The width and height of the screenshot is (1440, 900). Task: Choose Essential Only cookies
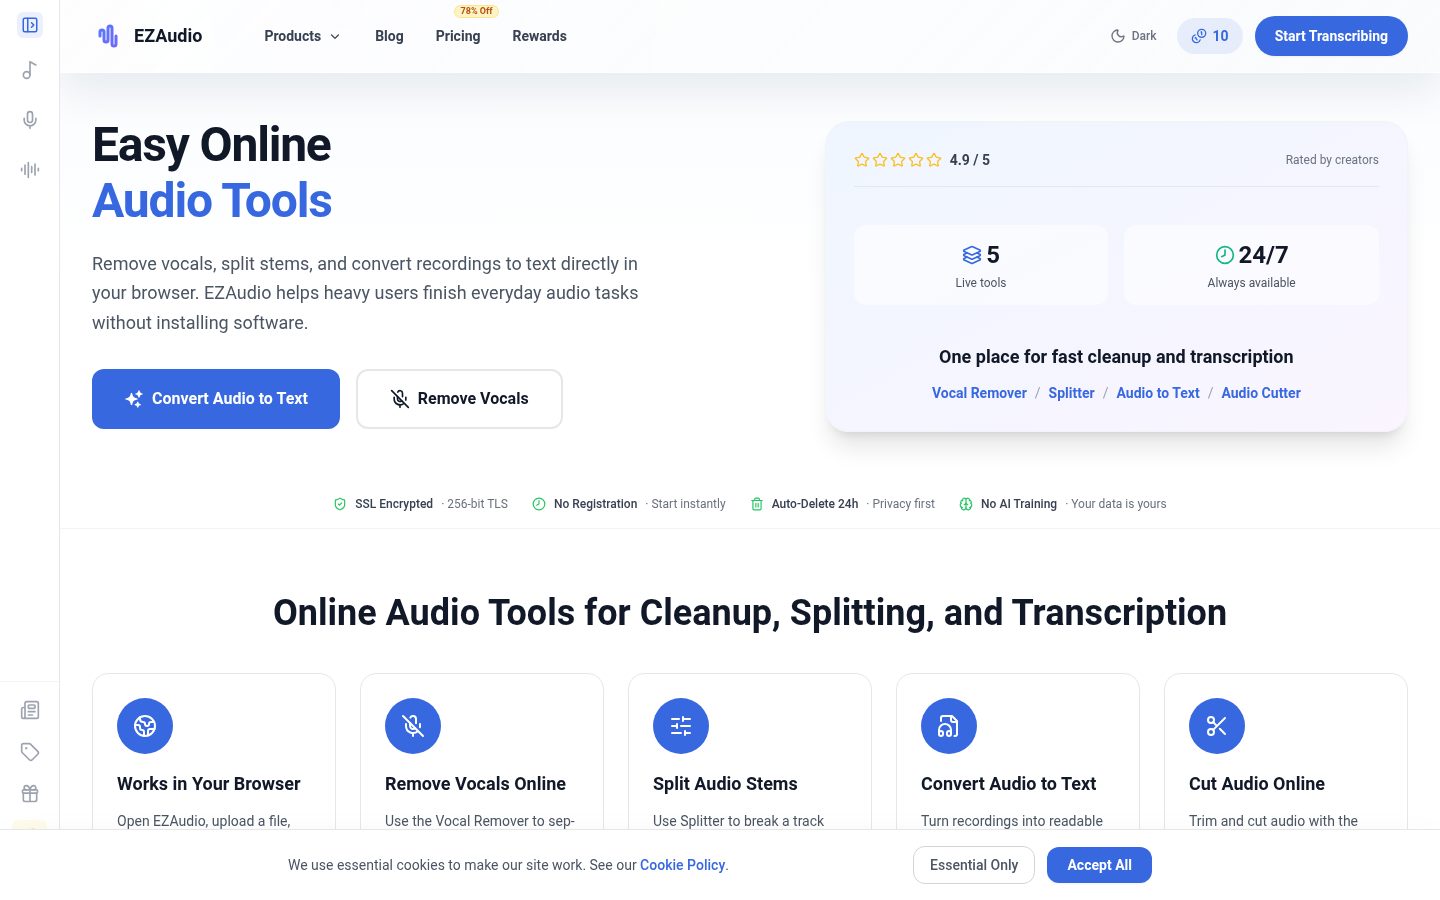click(x=974, y=865)
